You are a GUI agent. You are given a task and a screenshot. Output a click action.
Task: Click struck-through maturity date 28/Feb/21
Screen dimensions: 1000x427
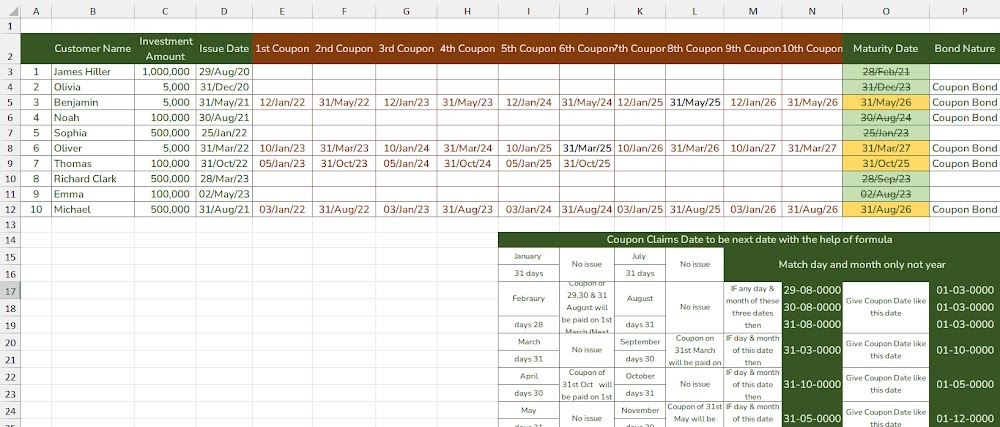885,71
